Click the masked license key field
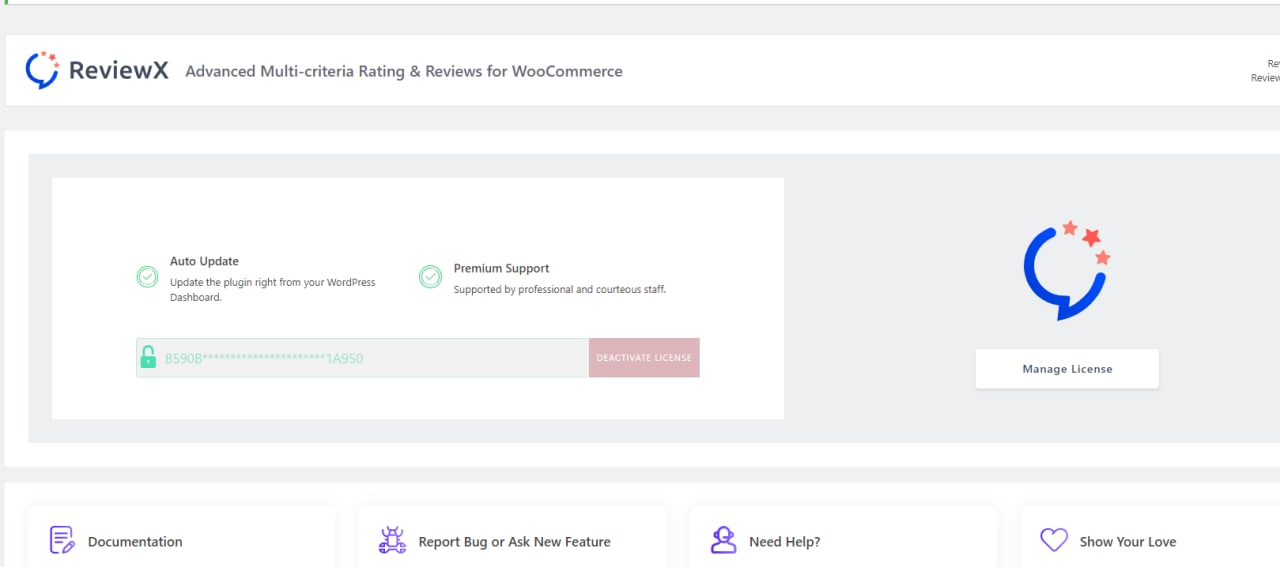The height and width of the screenshot is (567, 1280). 363,357
